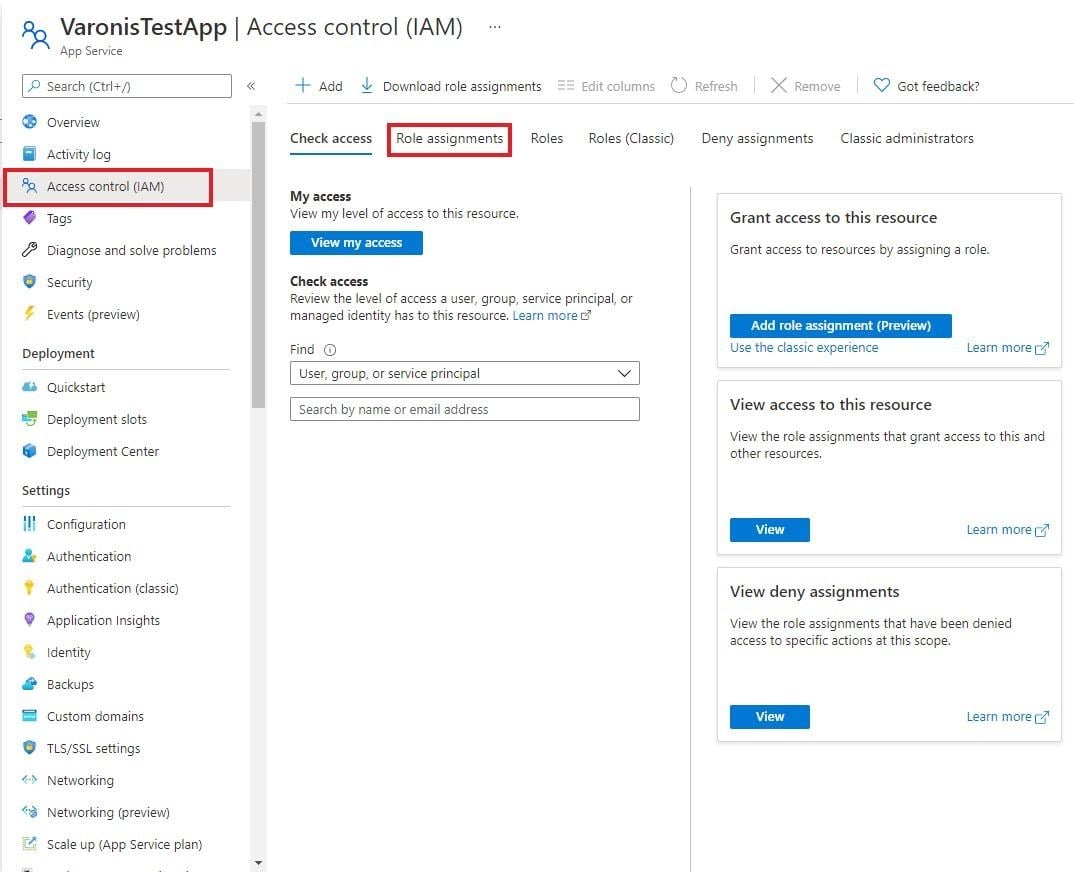Open the Roles tab
The height and width of the screenshot is (872, 1074).
pos(547,138)
